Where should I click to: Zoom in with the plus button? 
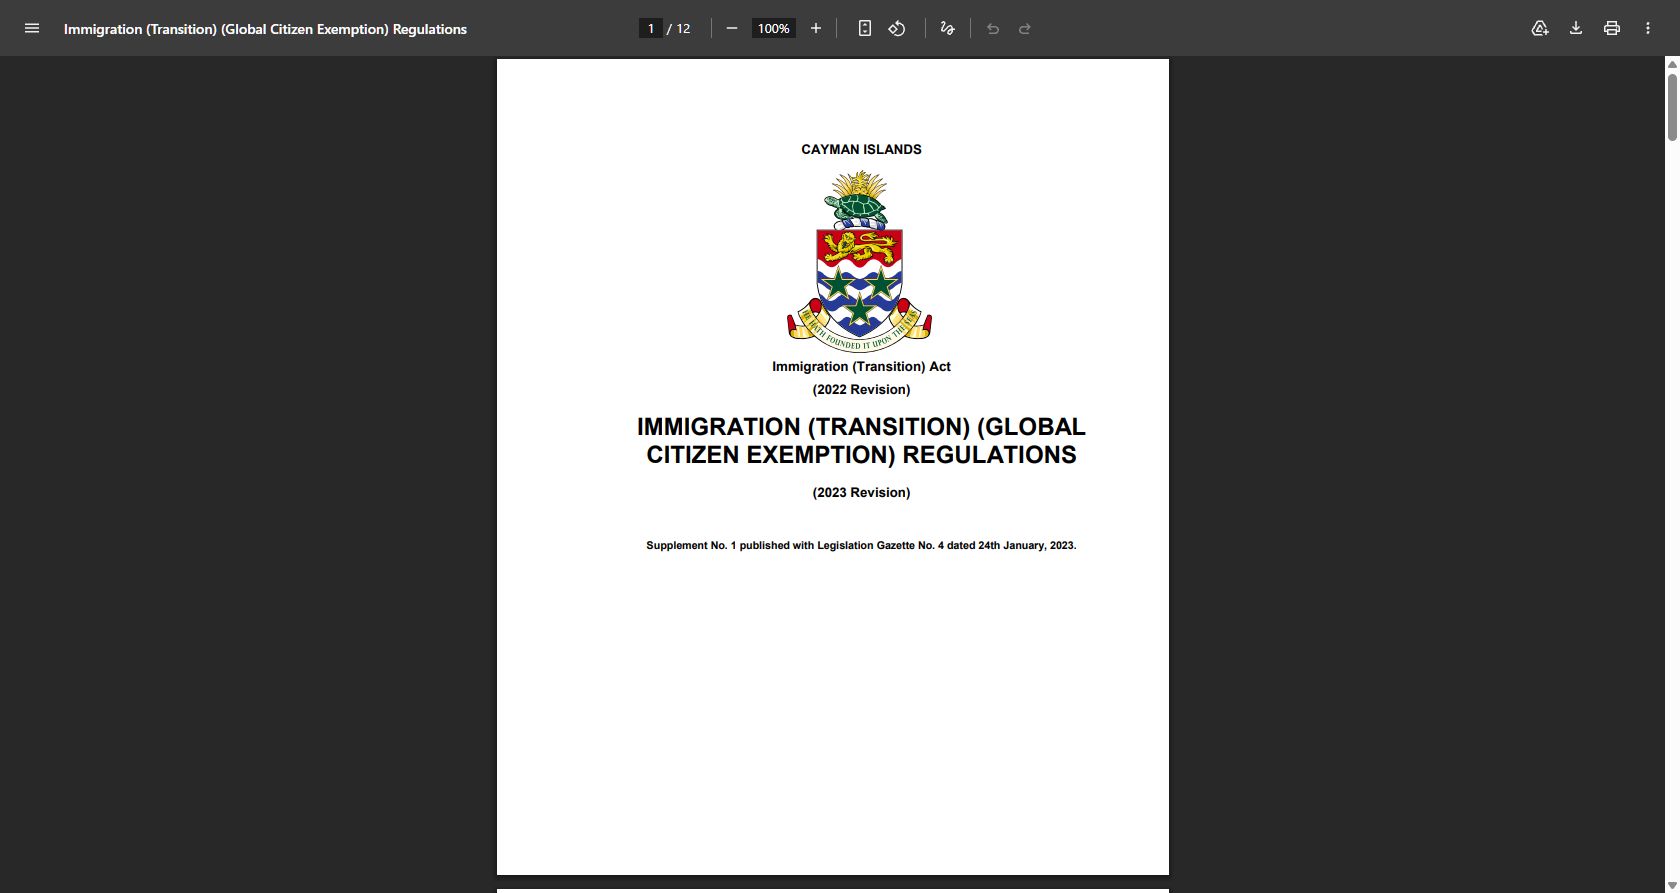coord(816,28)
